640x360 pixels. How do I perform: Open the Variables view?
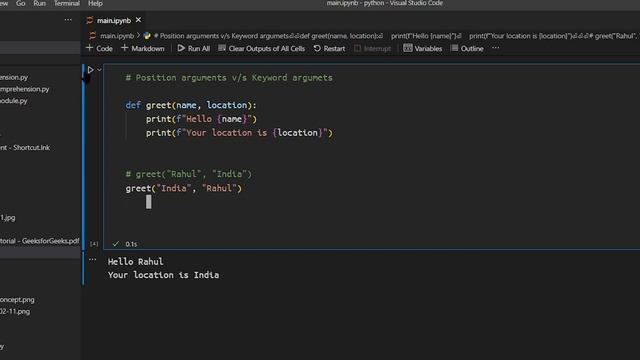423,48
